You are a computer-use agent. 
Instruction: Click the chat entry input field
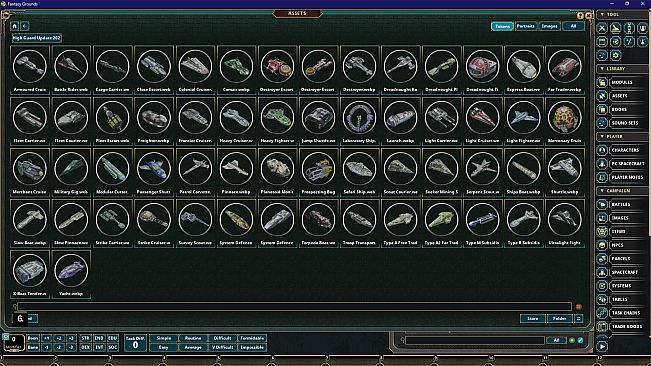tap(475, 340)
